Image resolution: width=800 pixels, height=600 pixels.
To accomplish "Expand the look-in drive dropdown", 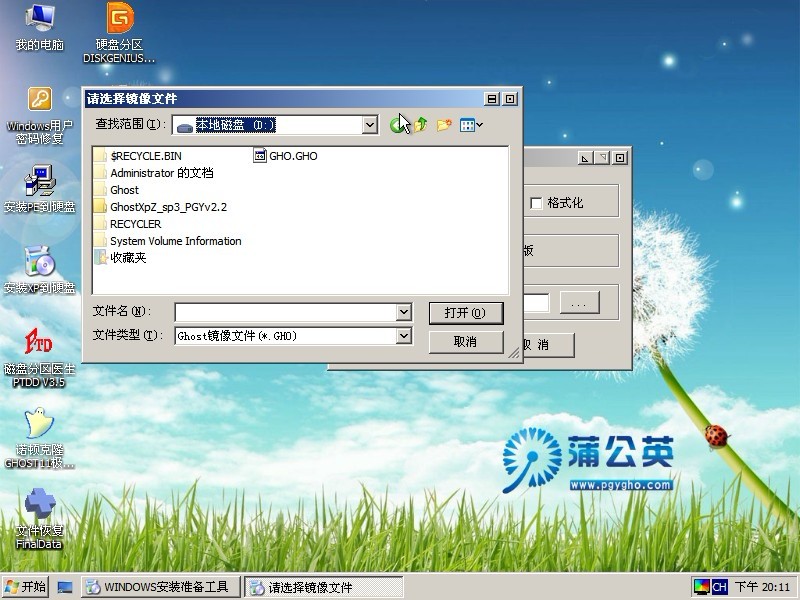I will pyautogui.click(x=370, y=125).
